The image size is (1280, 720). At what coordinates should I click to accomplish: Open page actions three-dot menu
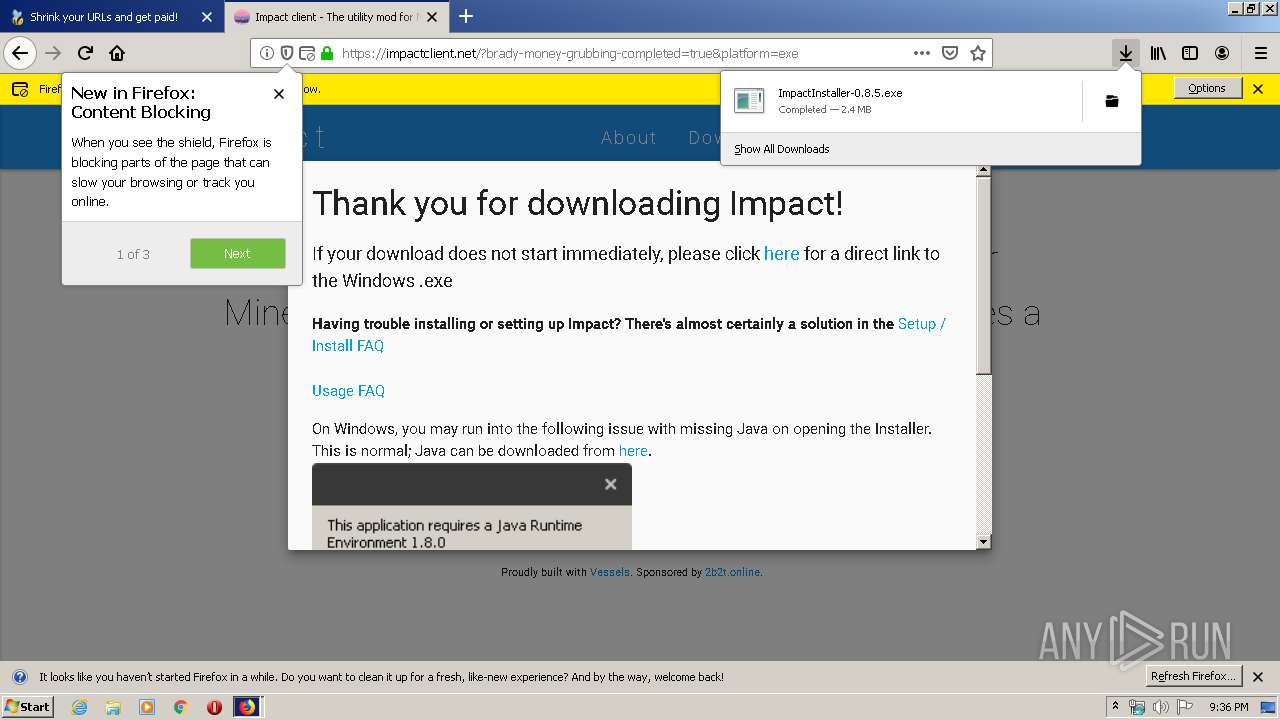click(922, 53)
